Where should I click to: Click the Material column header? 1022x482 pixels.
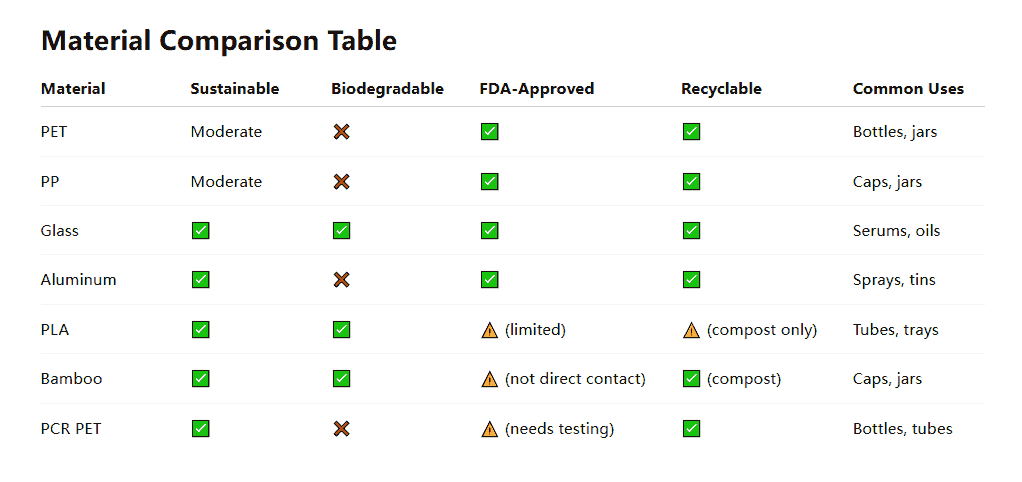[x=73, y=89]
